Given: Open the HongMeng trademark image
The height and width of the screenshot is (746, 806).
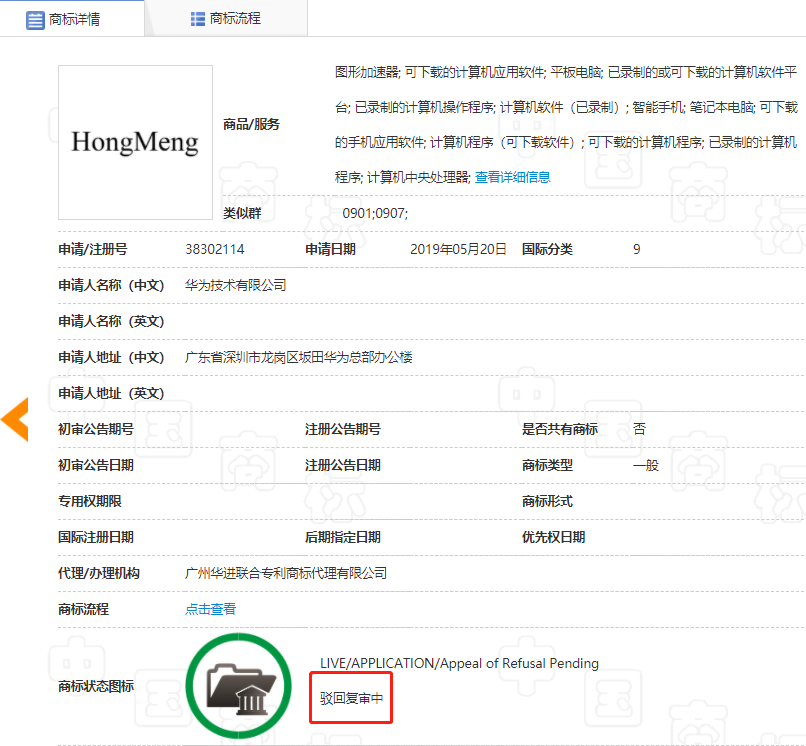Looking at the screenshot, I should [x=135, y=142].
